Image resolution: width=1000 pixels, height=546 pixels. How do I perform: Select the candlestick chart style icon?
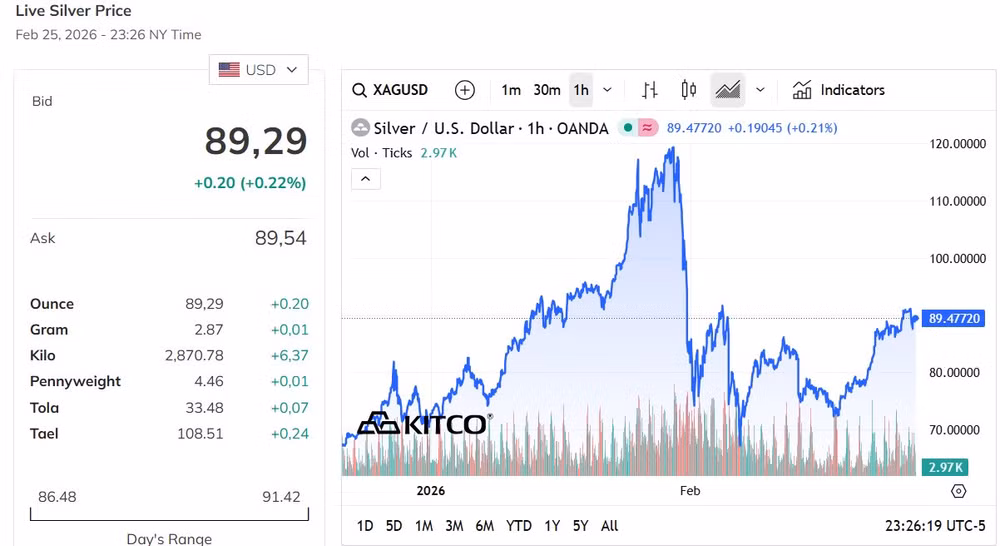689,90
